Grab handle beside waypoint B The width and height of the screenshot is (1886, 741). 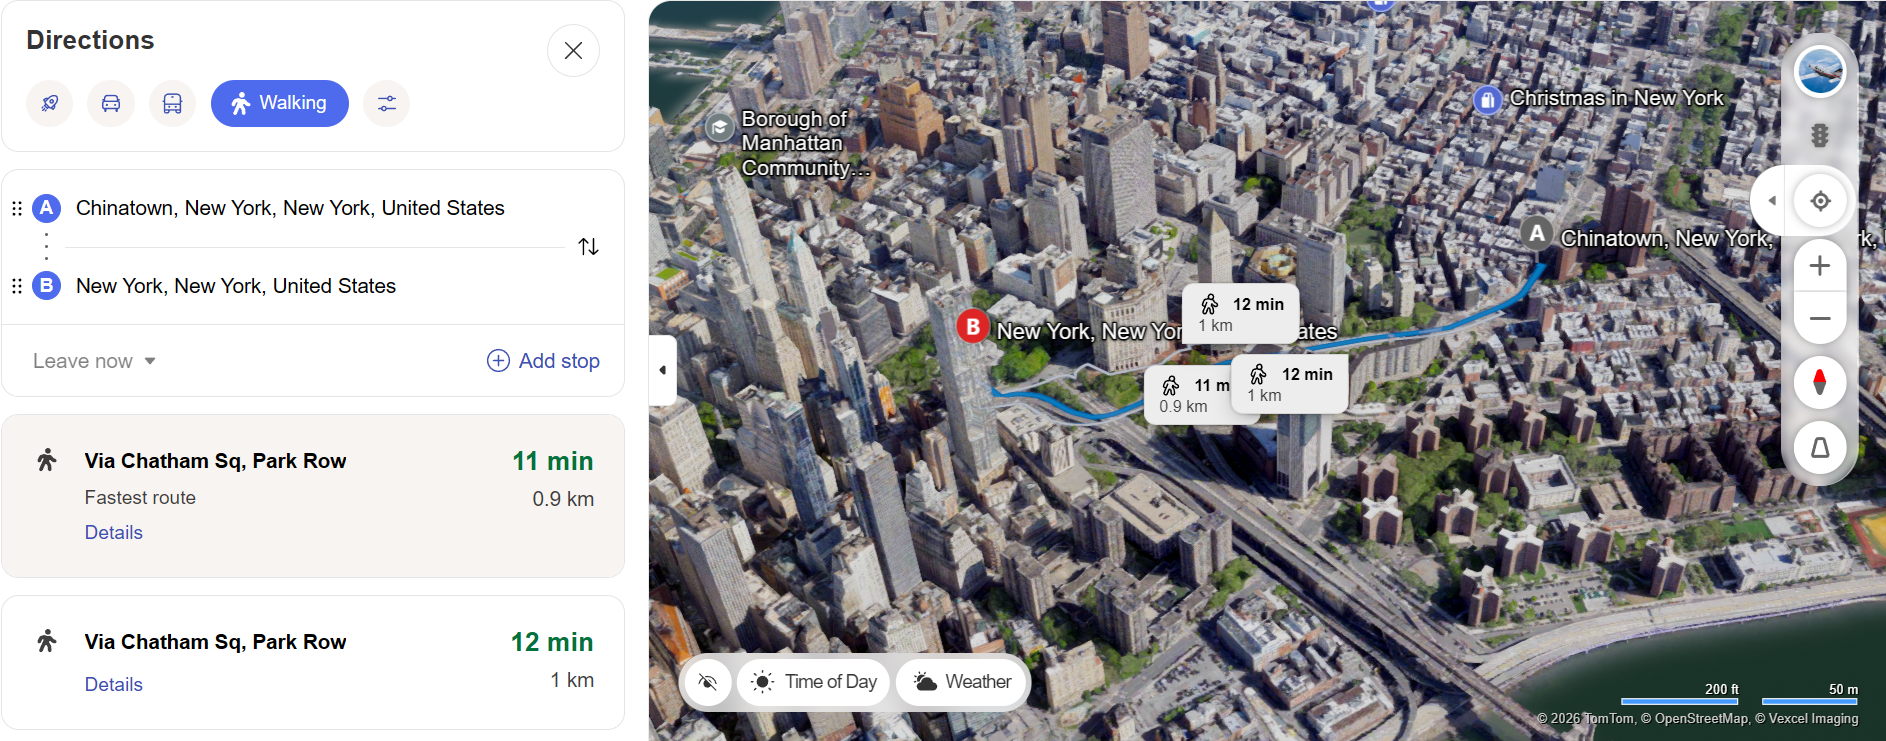point(17,286)
